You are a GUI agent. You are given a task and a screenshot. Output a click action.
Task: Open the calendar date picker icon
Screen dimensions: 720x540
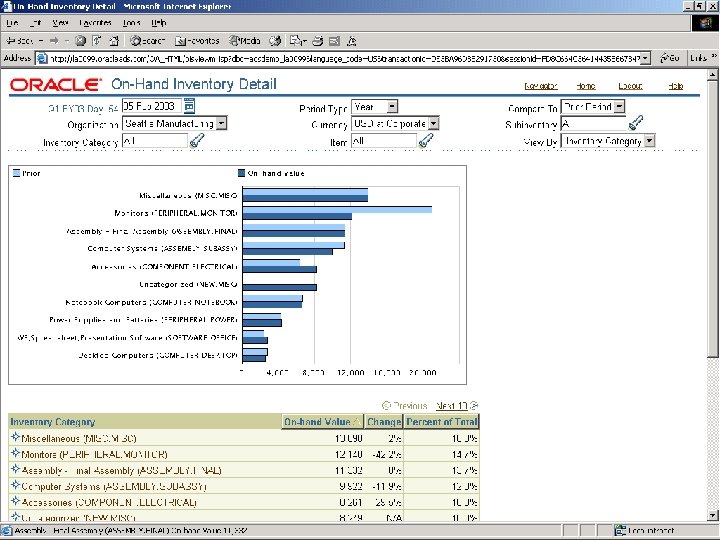[x=189, y=105]
